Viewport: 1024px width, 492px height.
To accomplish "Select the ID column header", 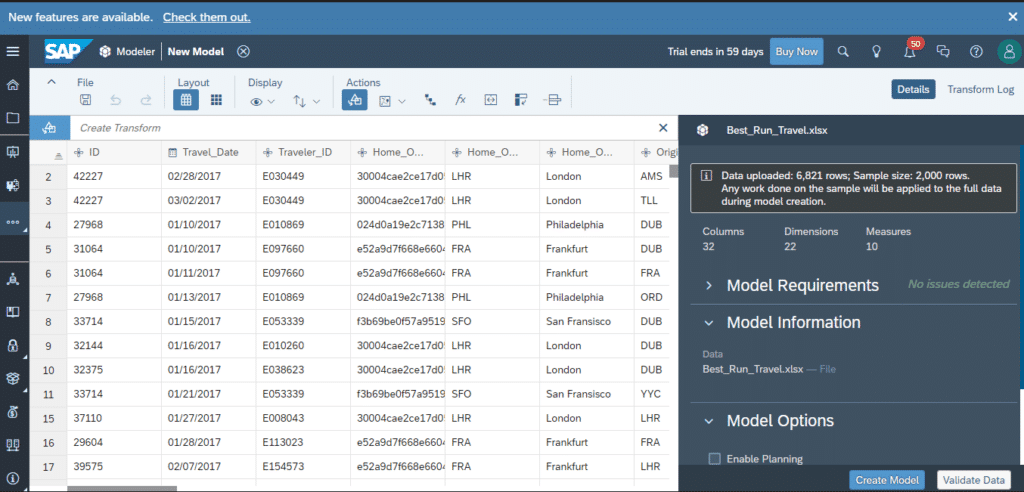I will pos(114,152).
